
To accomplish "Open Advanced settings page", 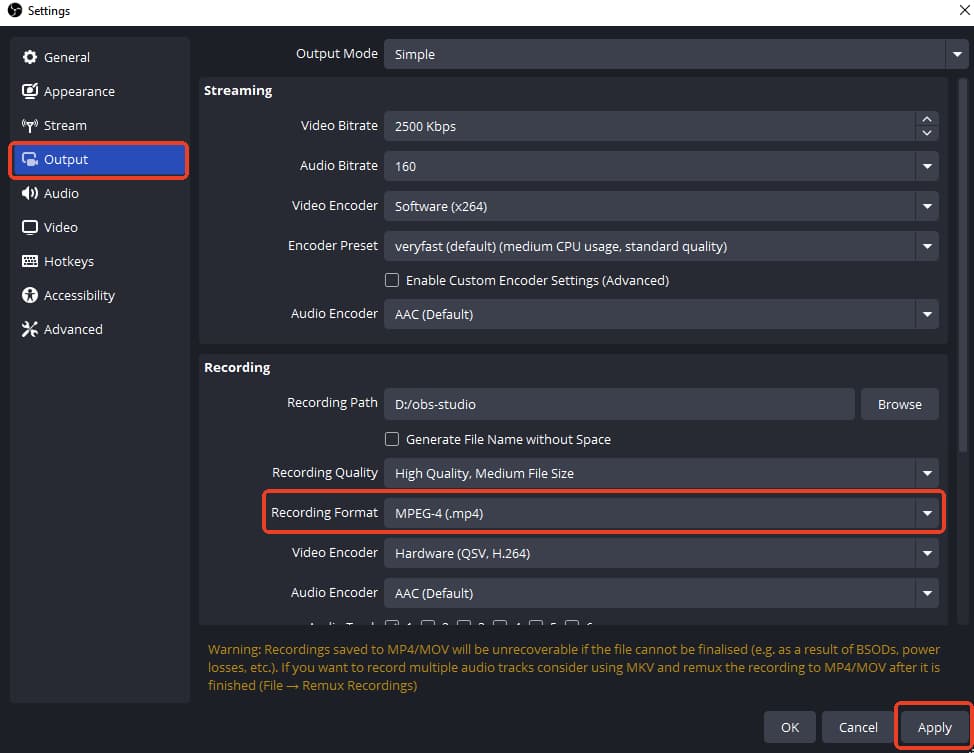I will tap(99, 329).
